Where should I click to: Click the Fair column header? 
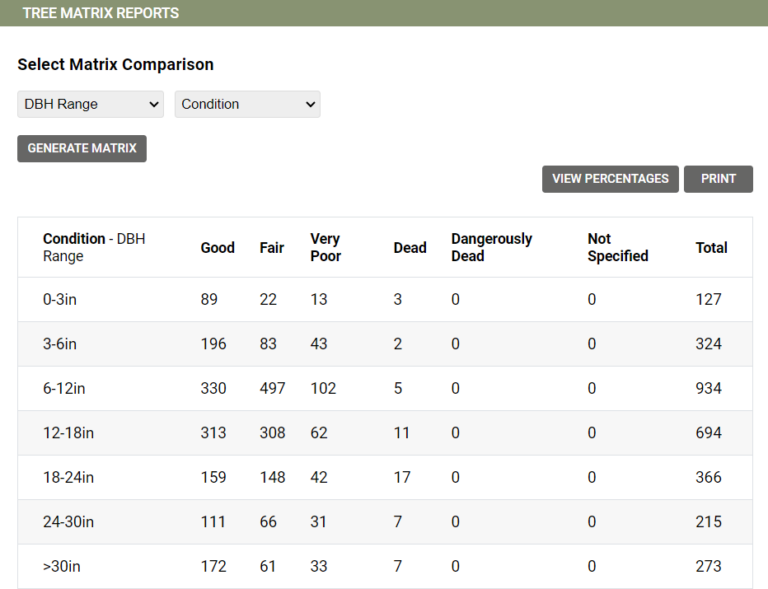[x=272, y=248]
